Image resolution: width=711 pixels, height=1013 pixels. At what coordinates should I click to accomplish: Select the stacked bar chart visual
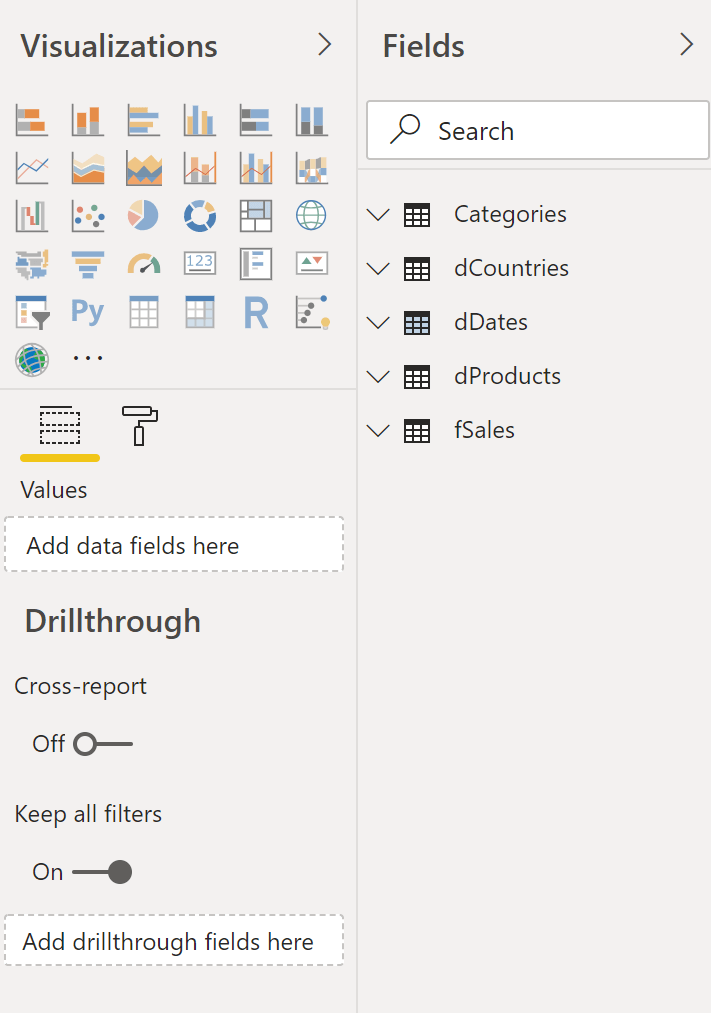(31, 119)
